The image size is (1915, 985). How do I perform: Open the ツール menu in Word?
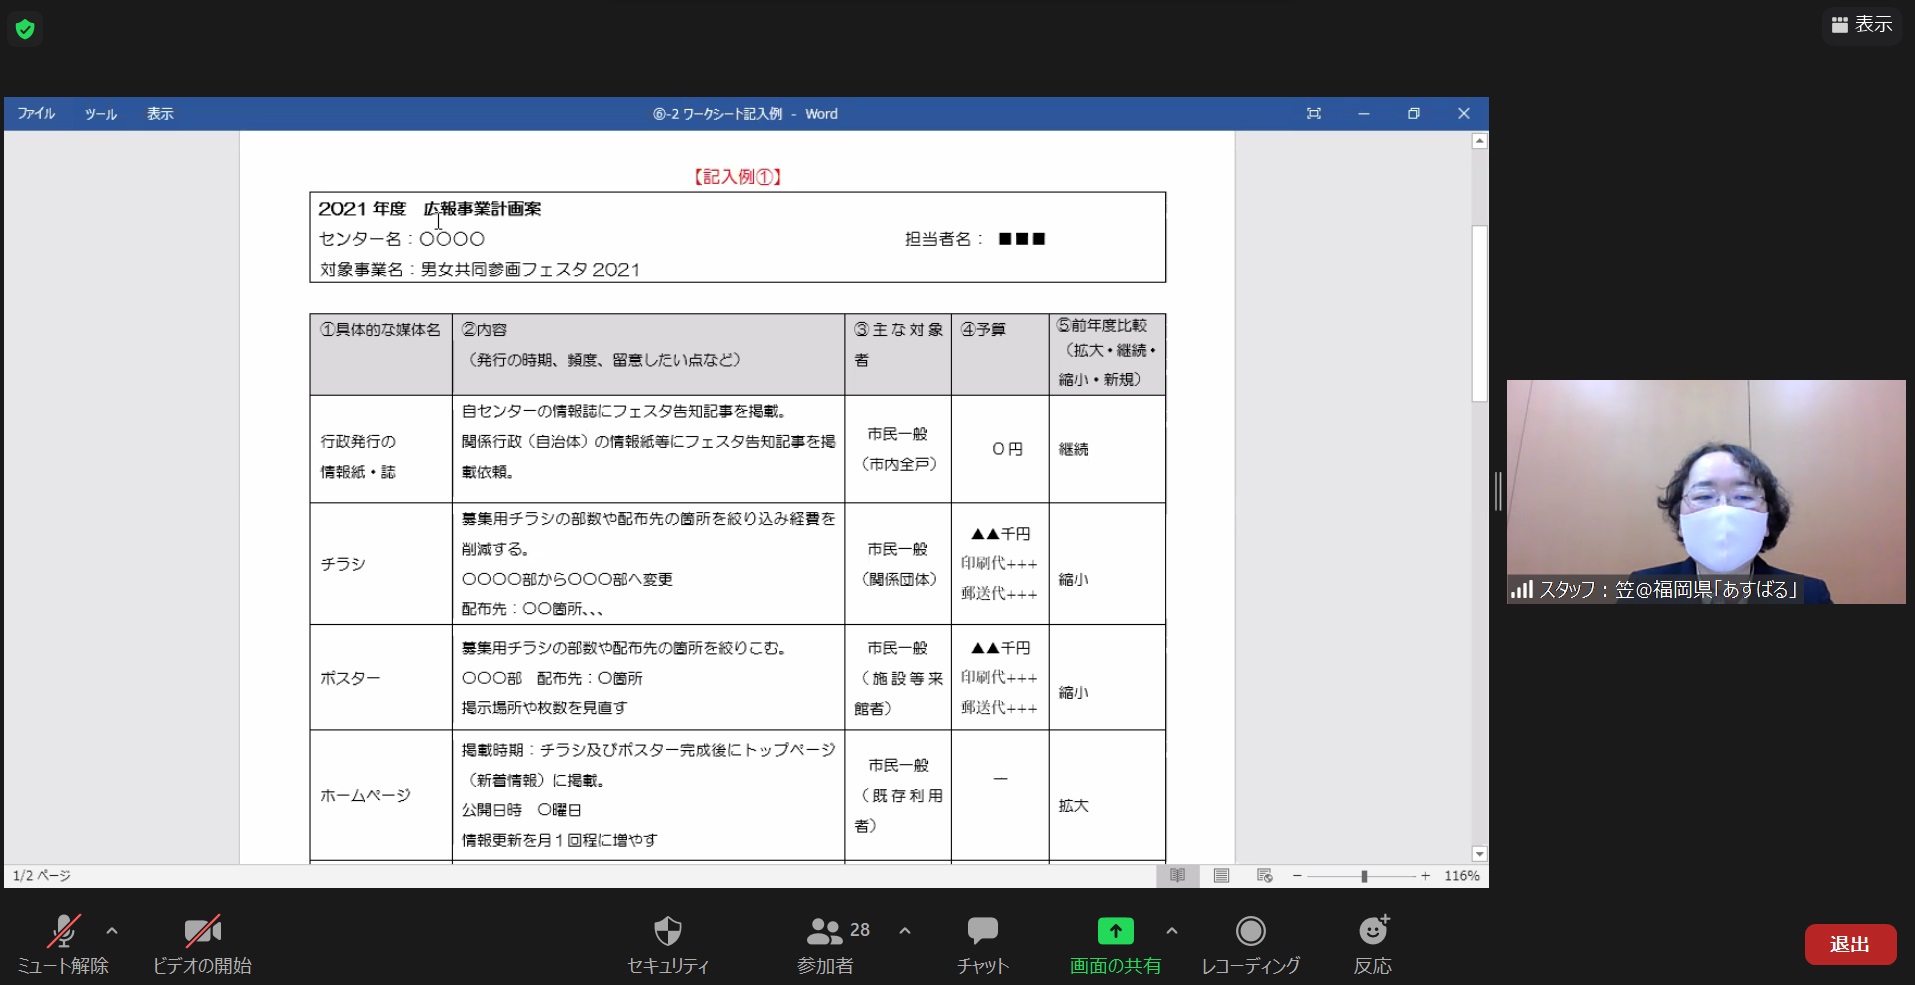[100, 114]
